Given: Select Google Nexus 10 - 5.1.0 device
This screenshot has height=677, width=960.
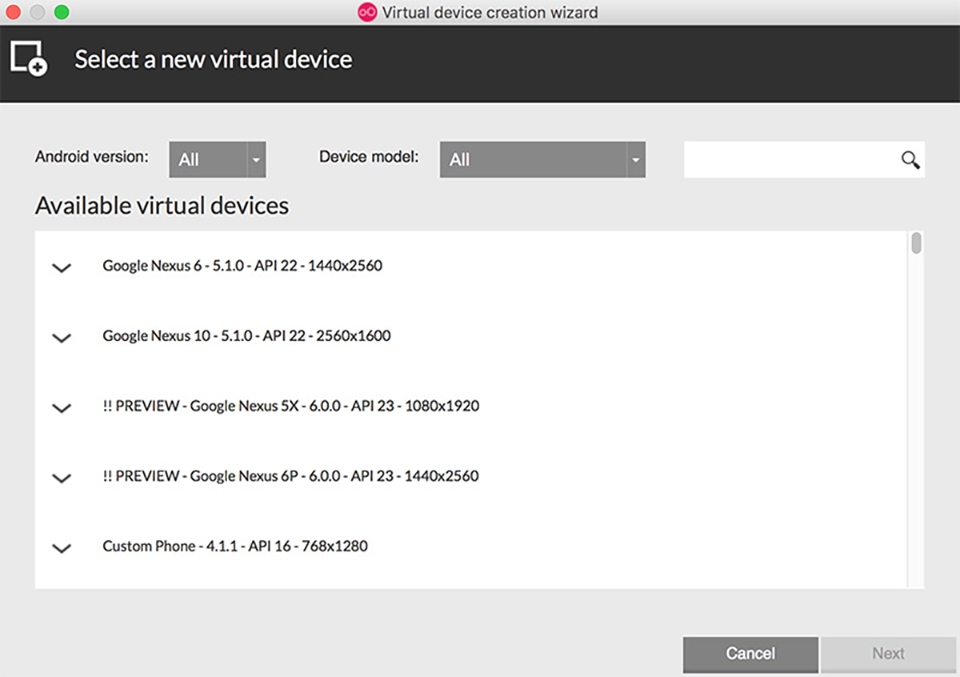Looking at the screenshot, I should coord(246,336).
